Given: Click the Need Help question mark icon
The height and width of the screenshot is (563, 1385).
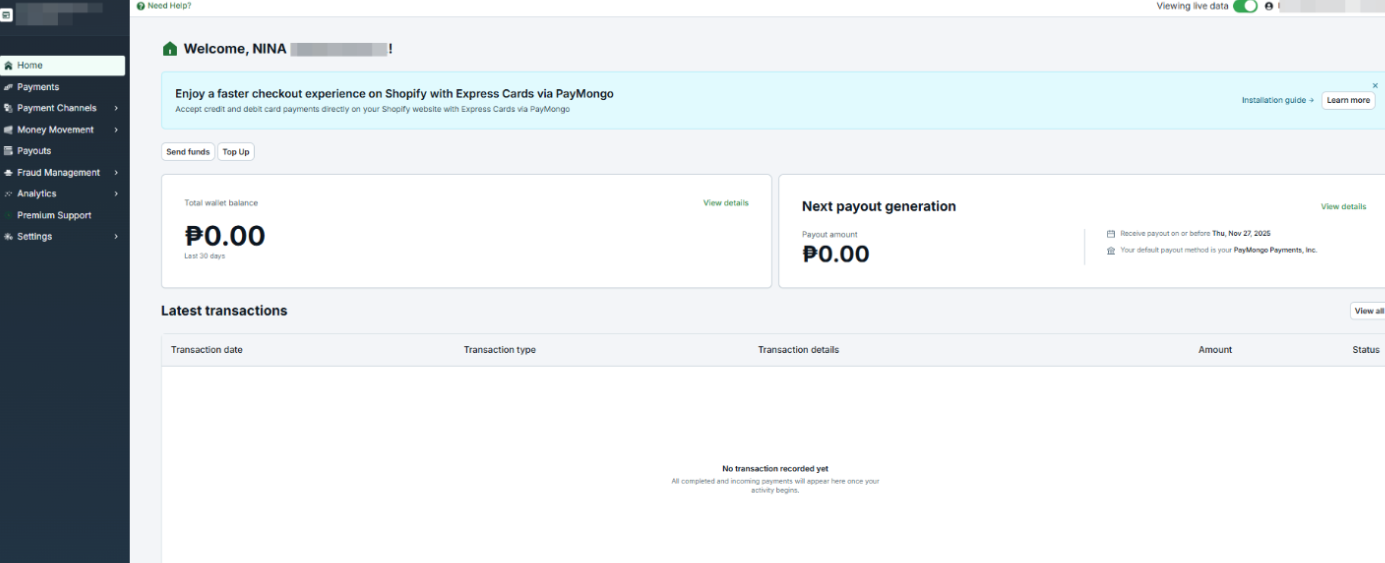Looking at the screenshot, I should (141, 6).
